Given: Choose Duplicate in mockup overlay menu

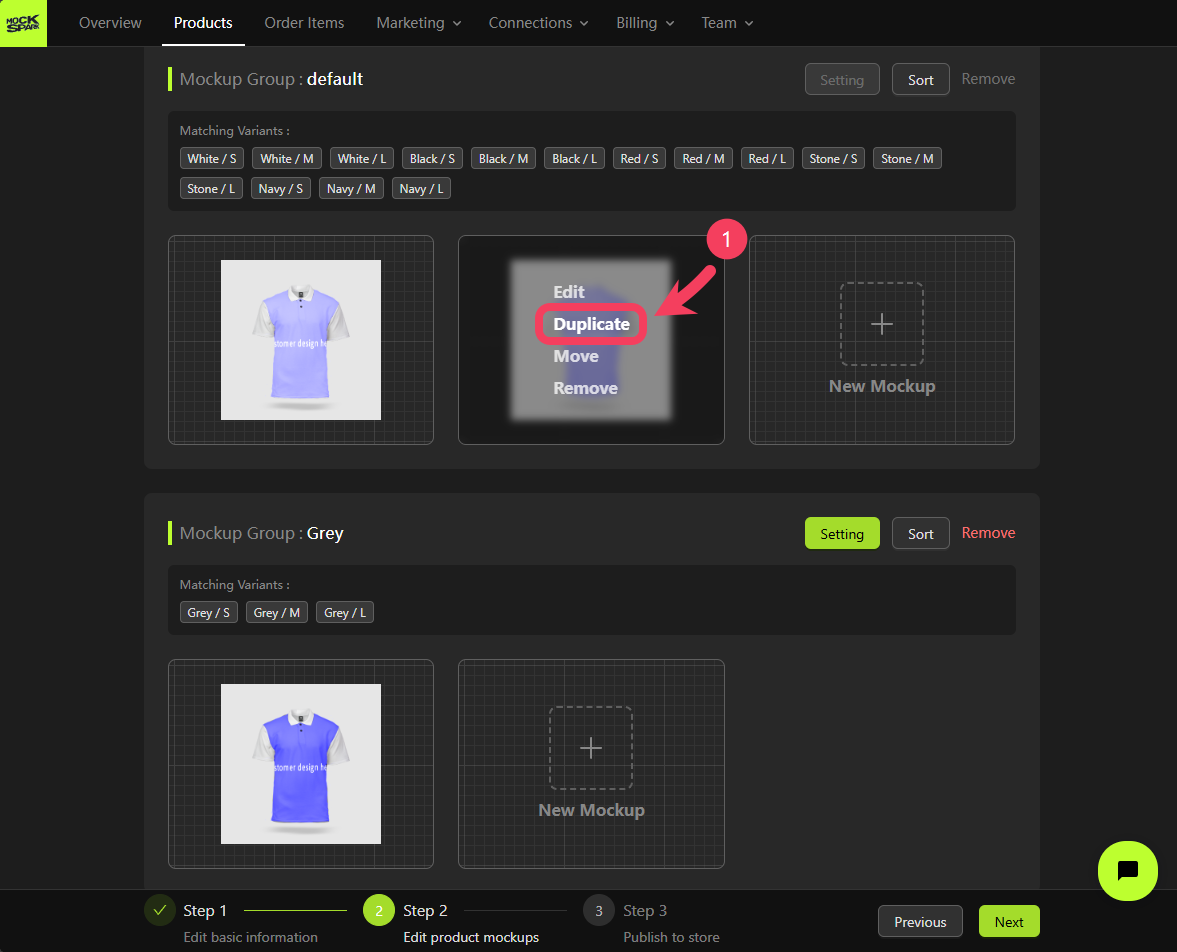Looking at the screenshot, I should [x=592, y=324].
